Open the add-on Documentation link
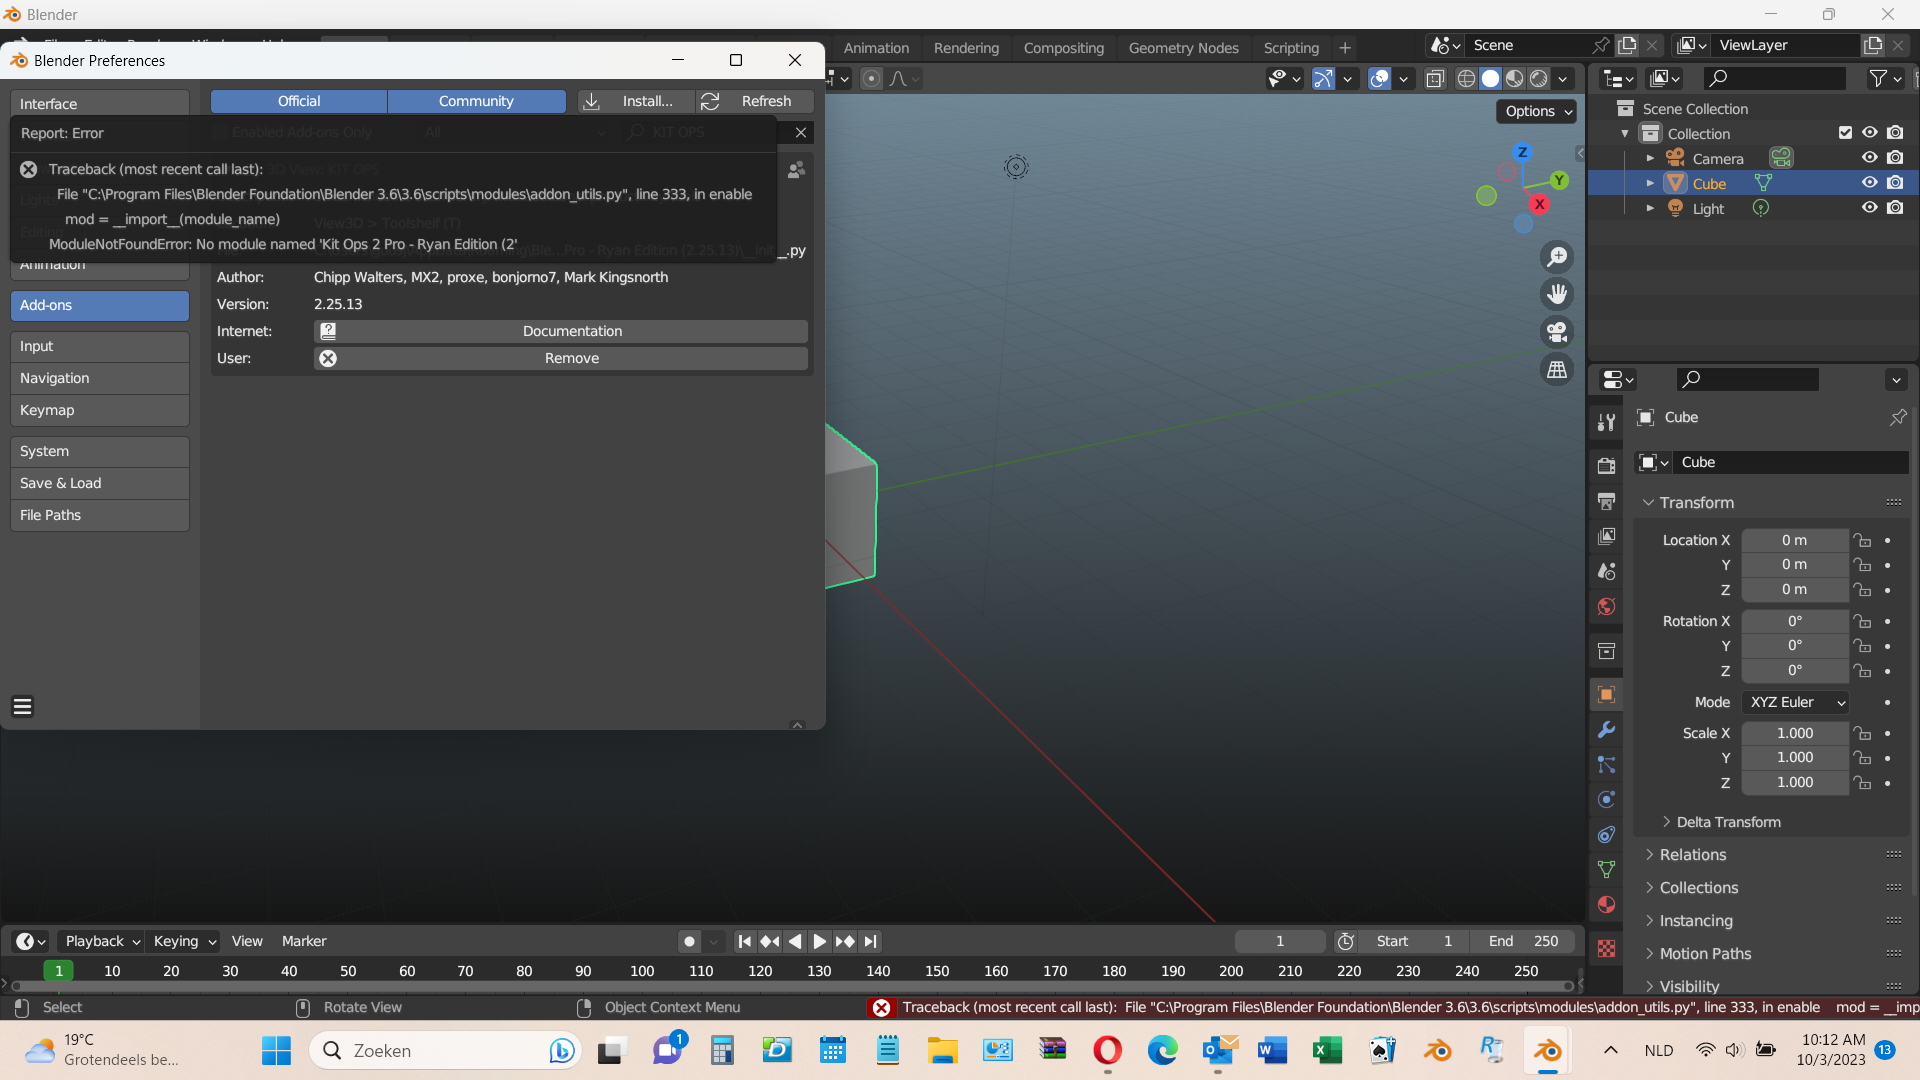Screen dimensions: 1920x1080 pos(561,331)
